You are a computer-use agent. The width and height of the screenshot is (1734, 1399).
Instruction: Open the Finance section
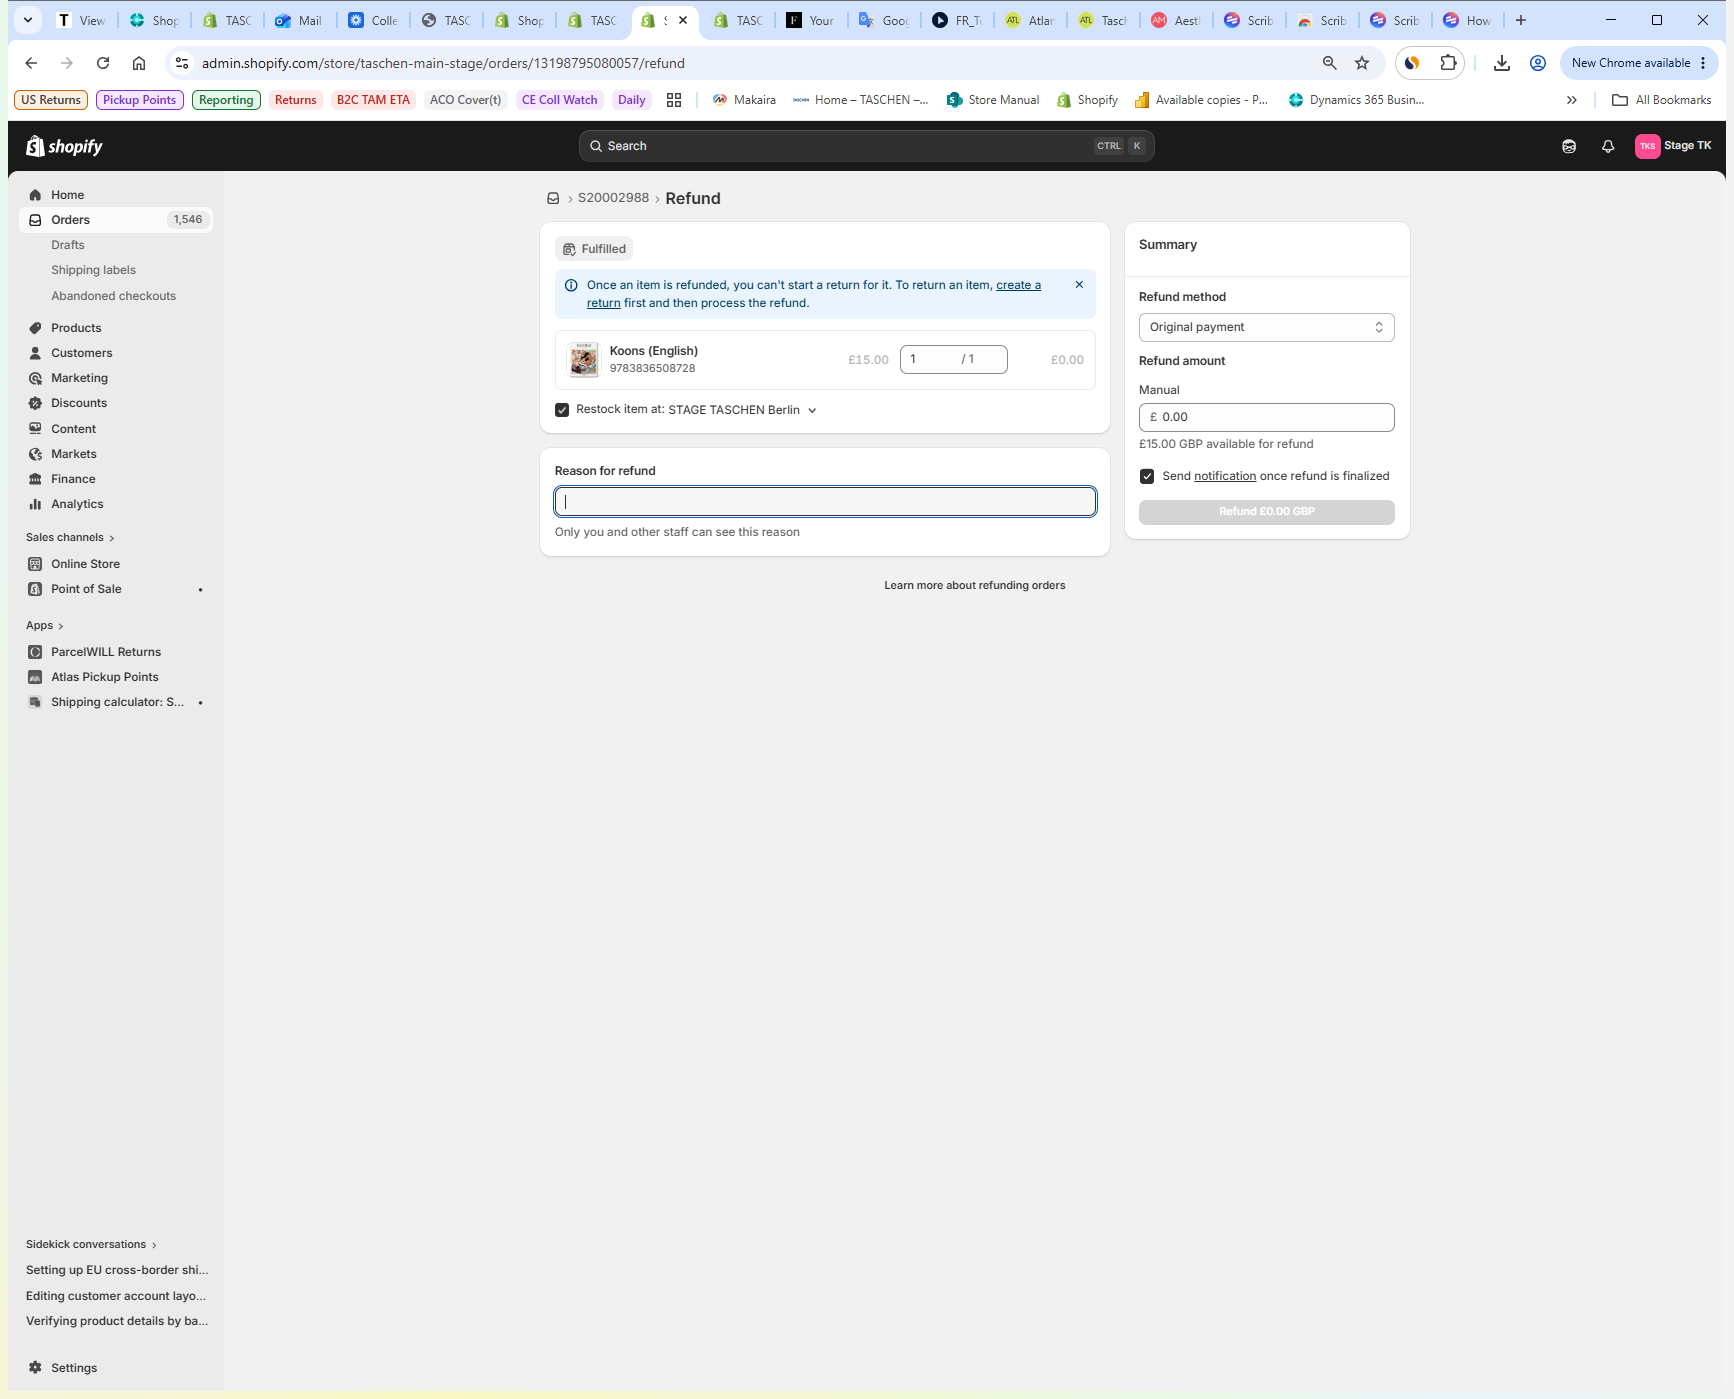click(x=73, y=479)
